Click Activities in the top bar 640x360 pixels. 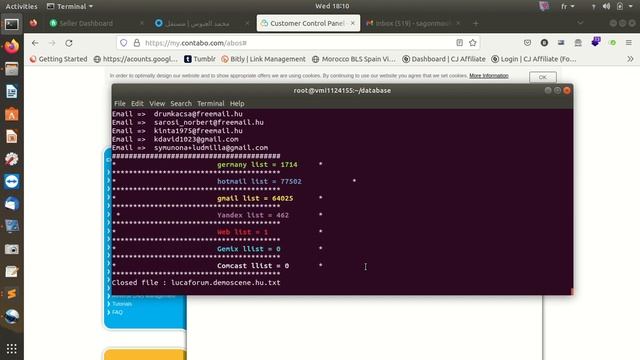[x=21, y=6]
